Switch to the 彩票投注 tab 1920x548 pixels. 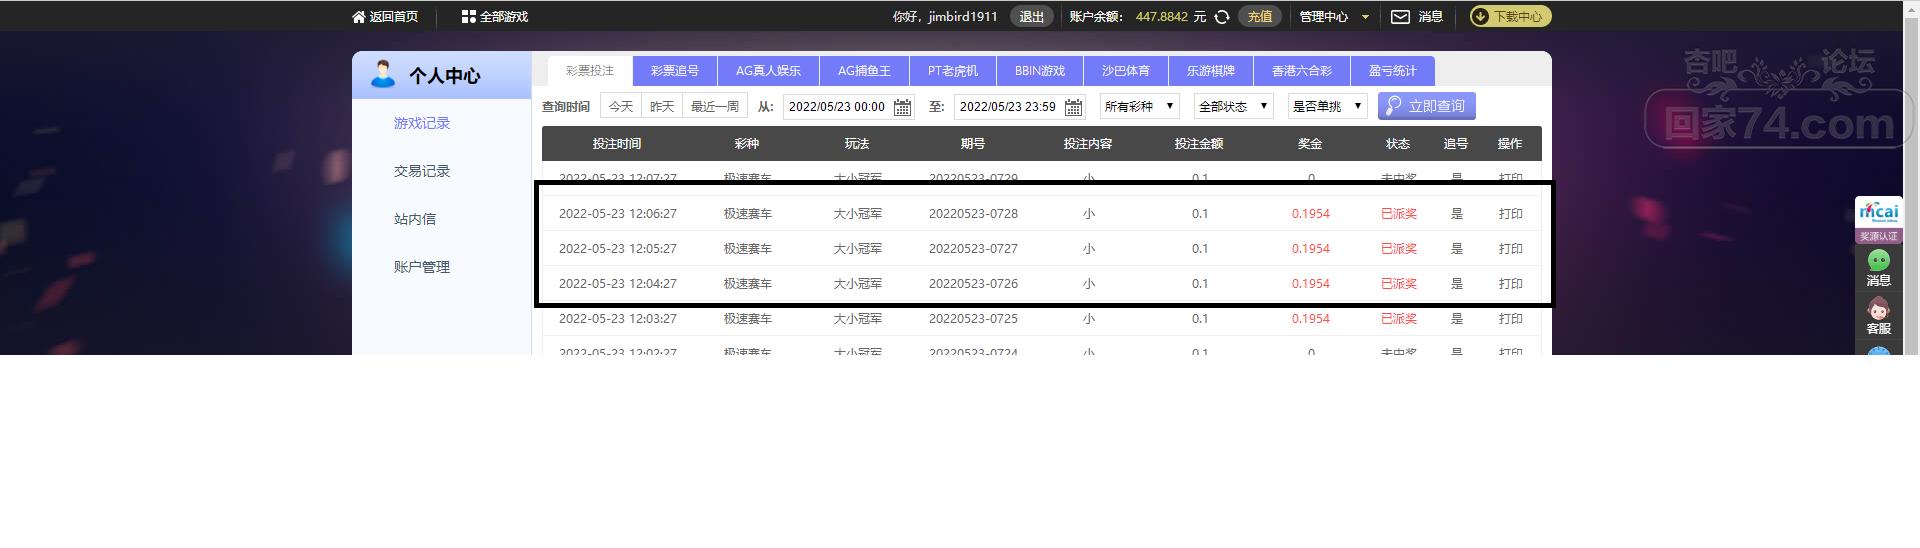pyautogui.click(x=590, y=71)
